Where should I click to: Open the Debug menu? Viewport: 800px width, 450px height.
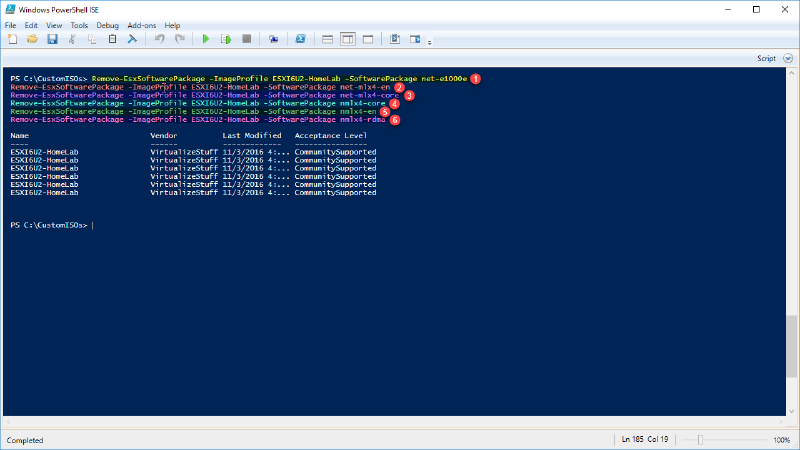tap(107, 25)
